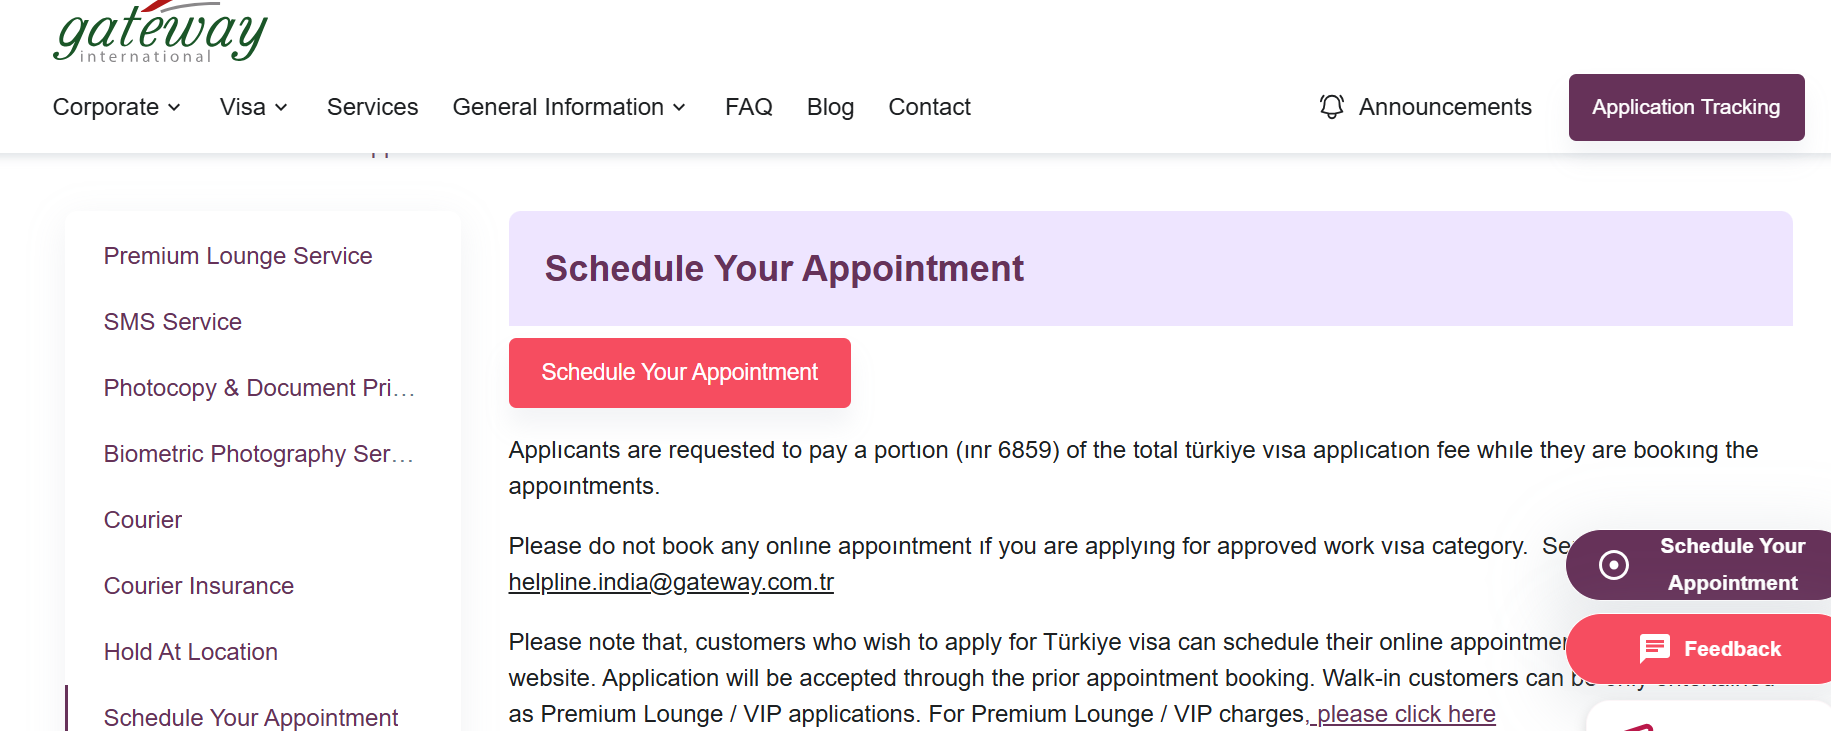This screenshot has width=1831, height=731.
Task: Open SMS Service from the sidebar
Action: [173, 322]
